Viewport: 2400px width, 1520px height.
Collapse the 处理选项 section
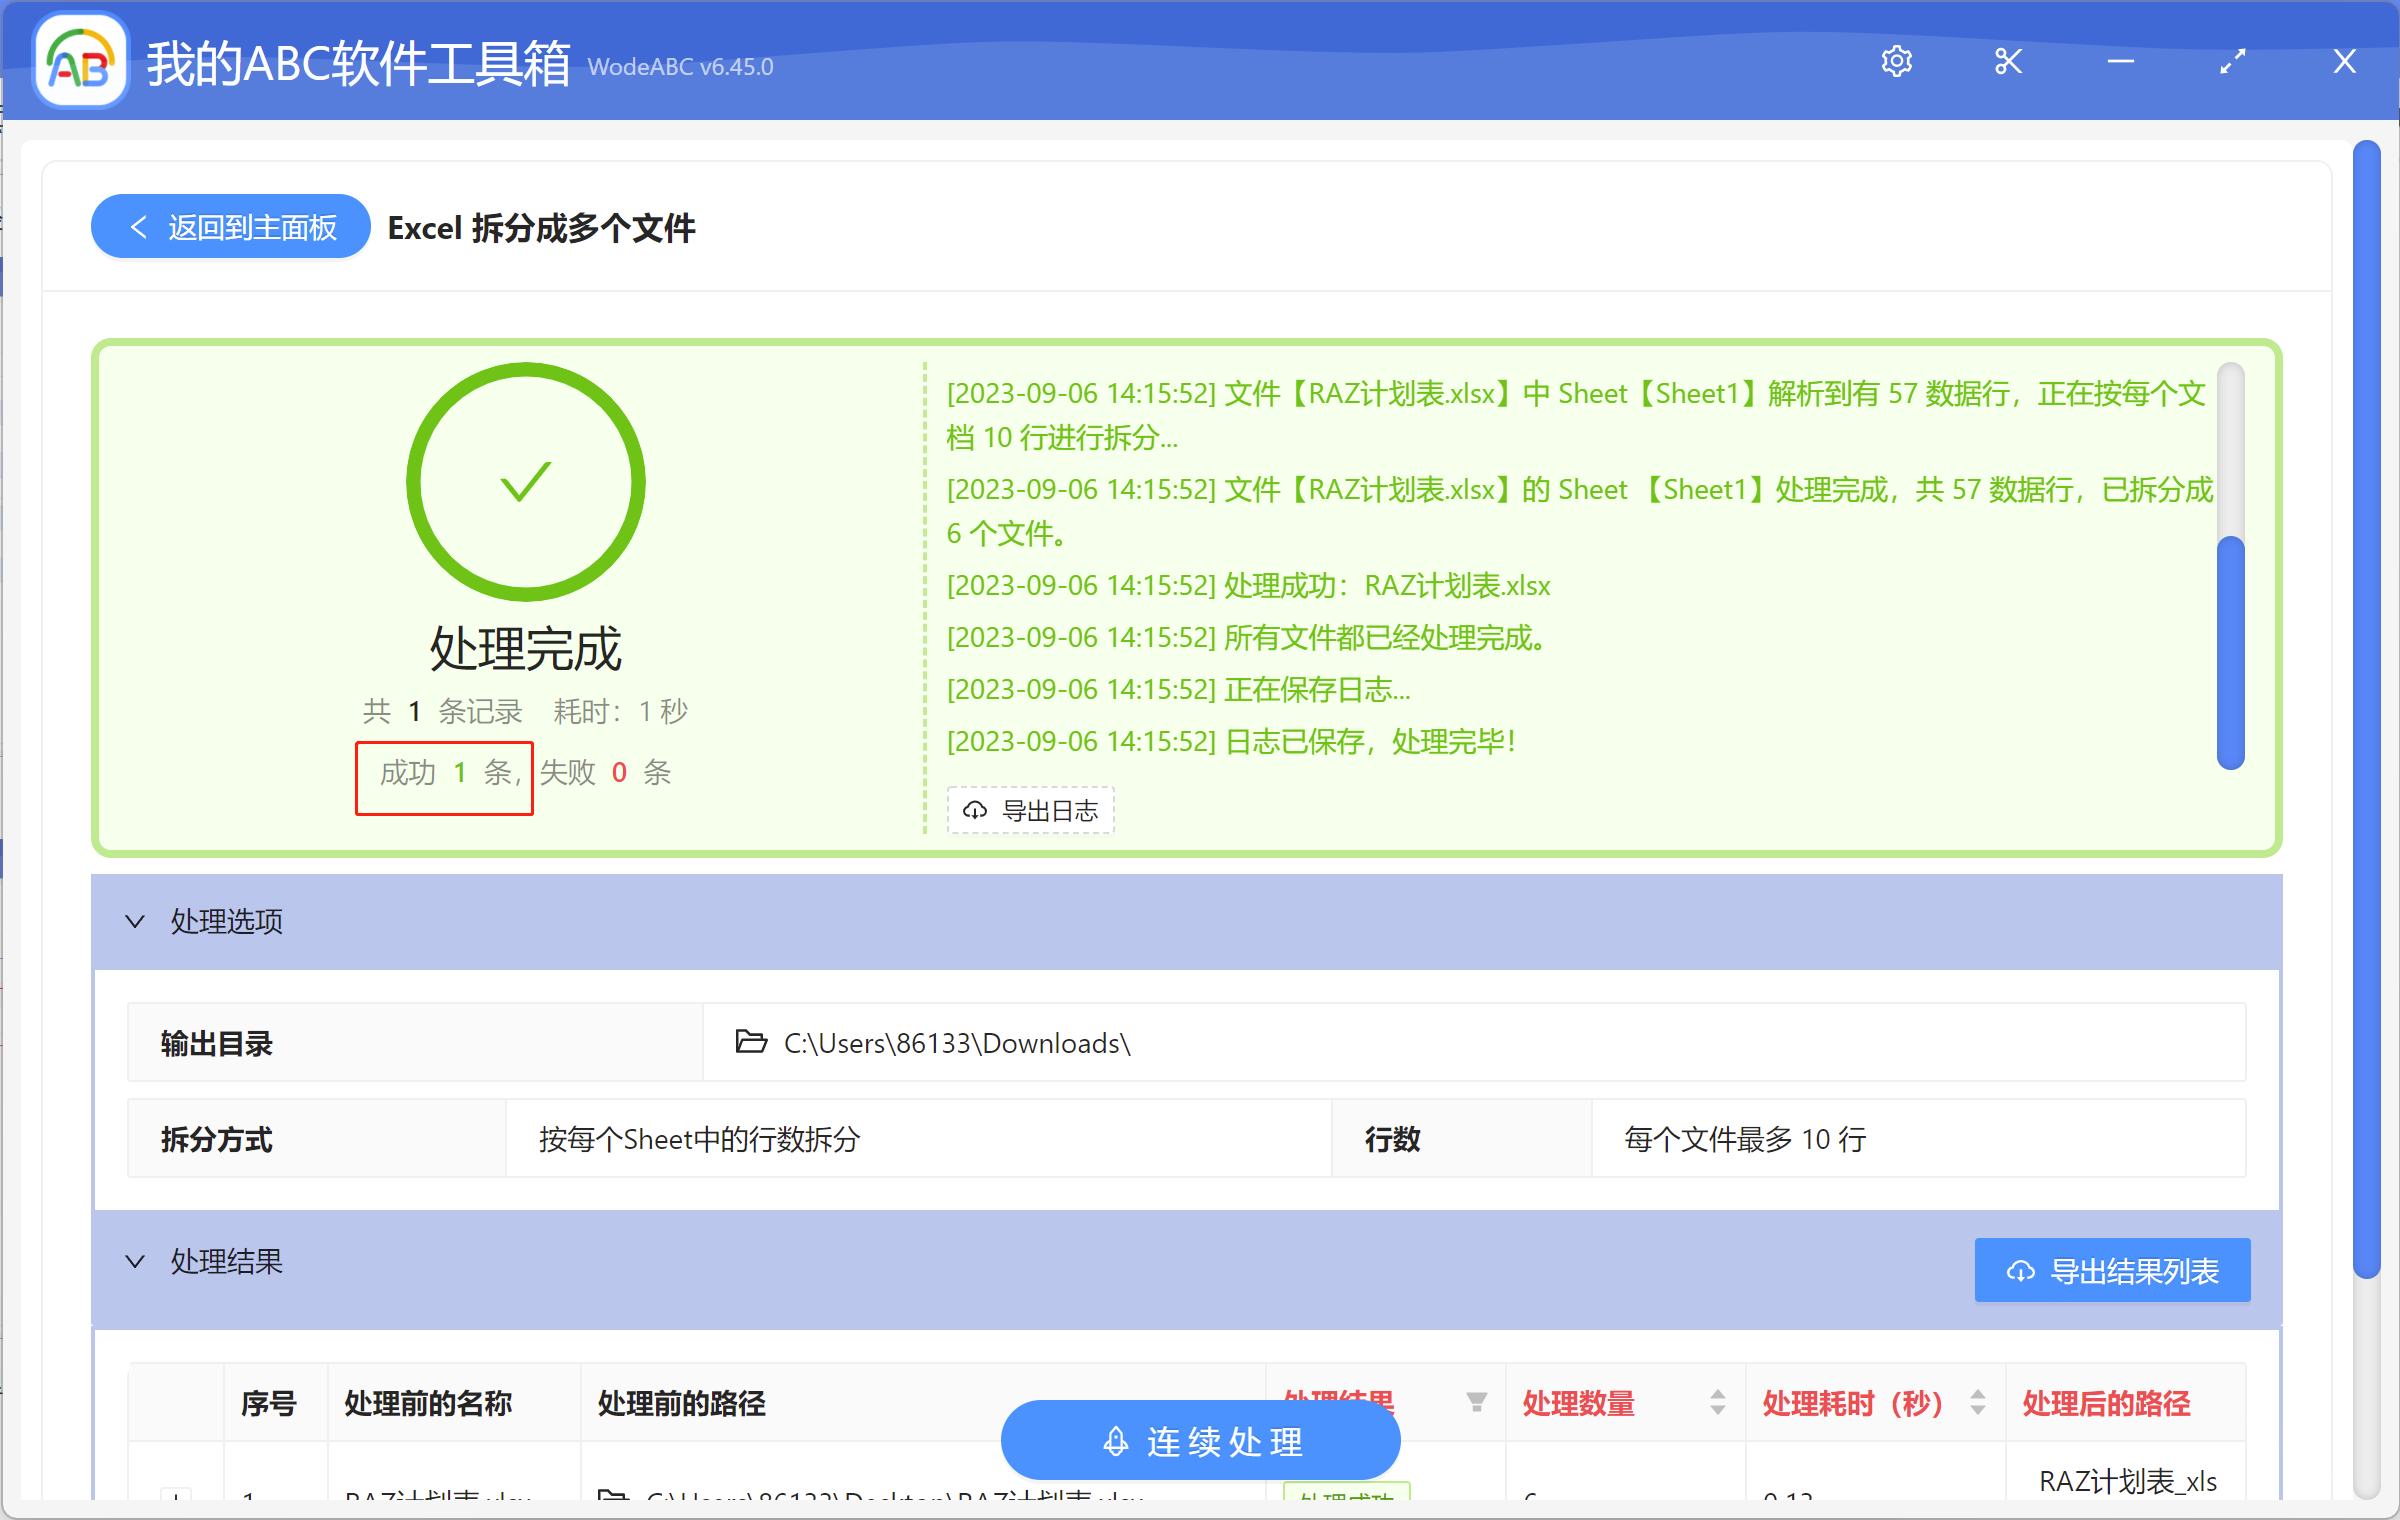pos(136,921)
